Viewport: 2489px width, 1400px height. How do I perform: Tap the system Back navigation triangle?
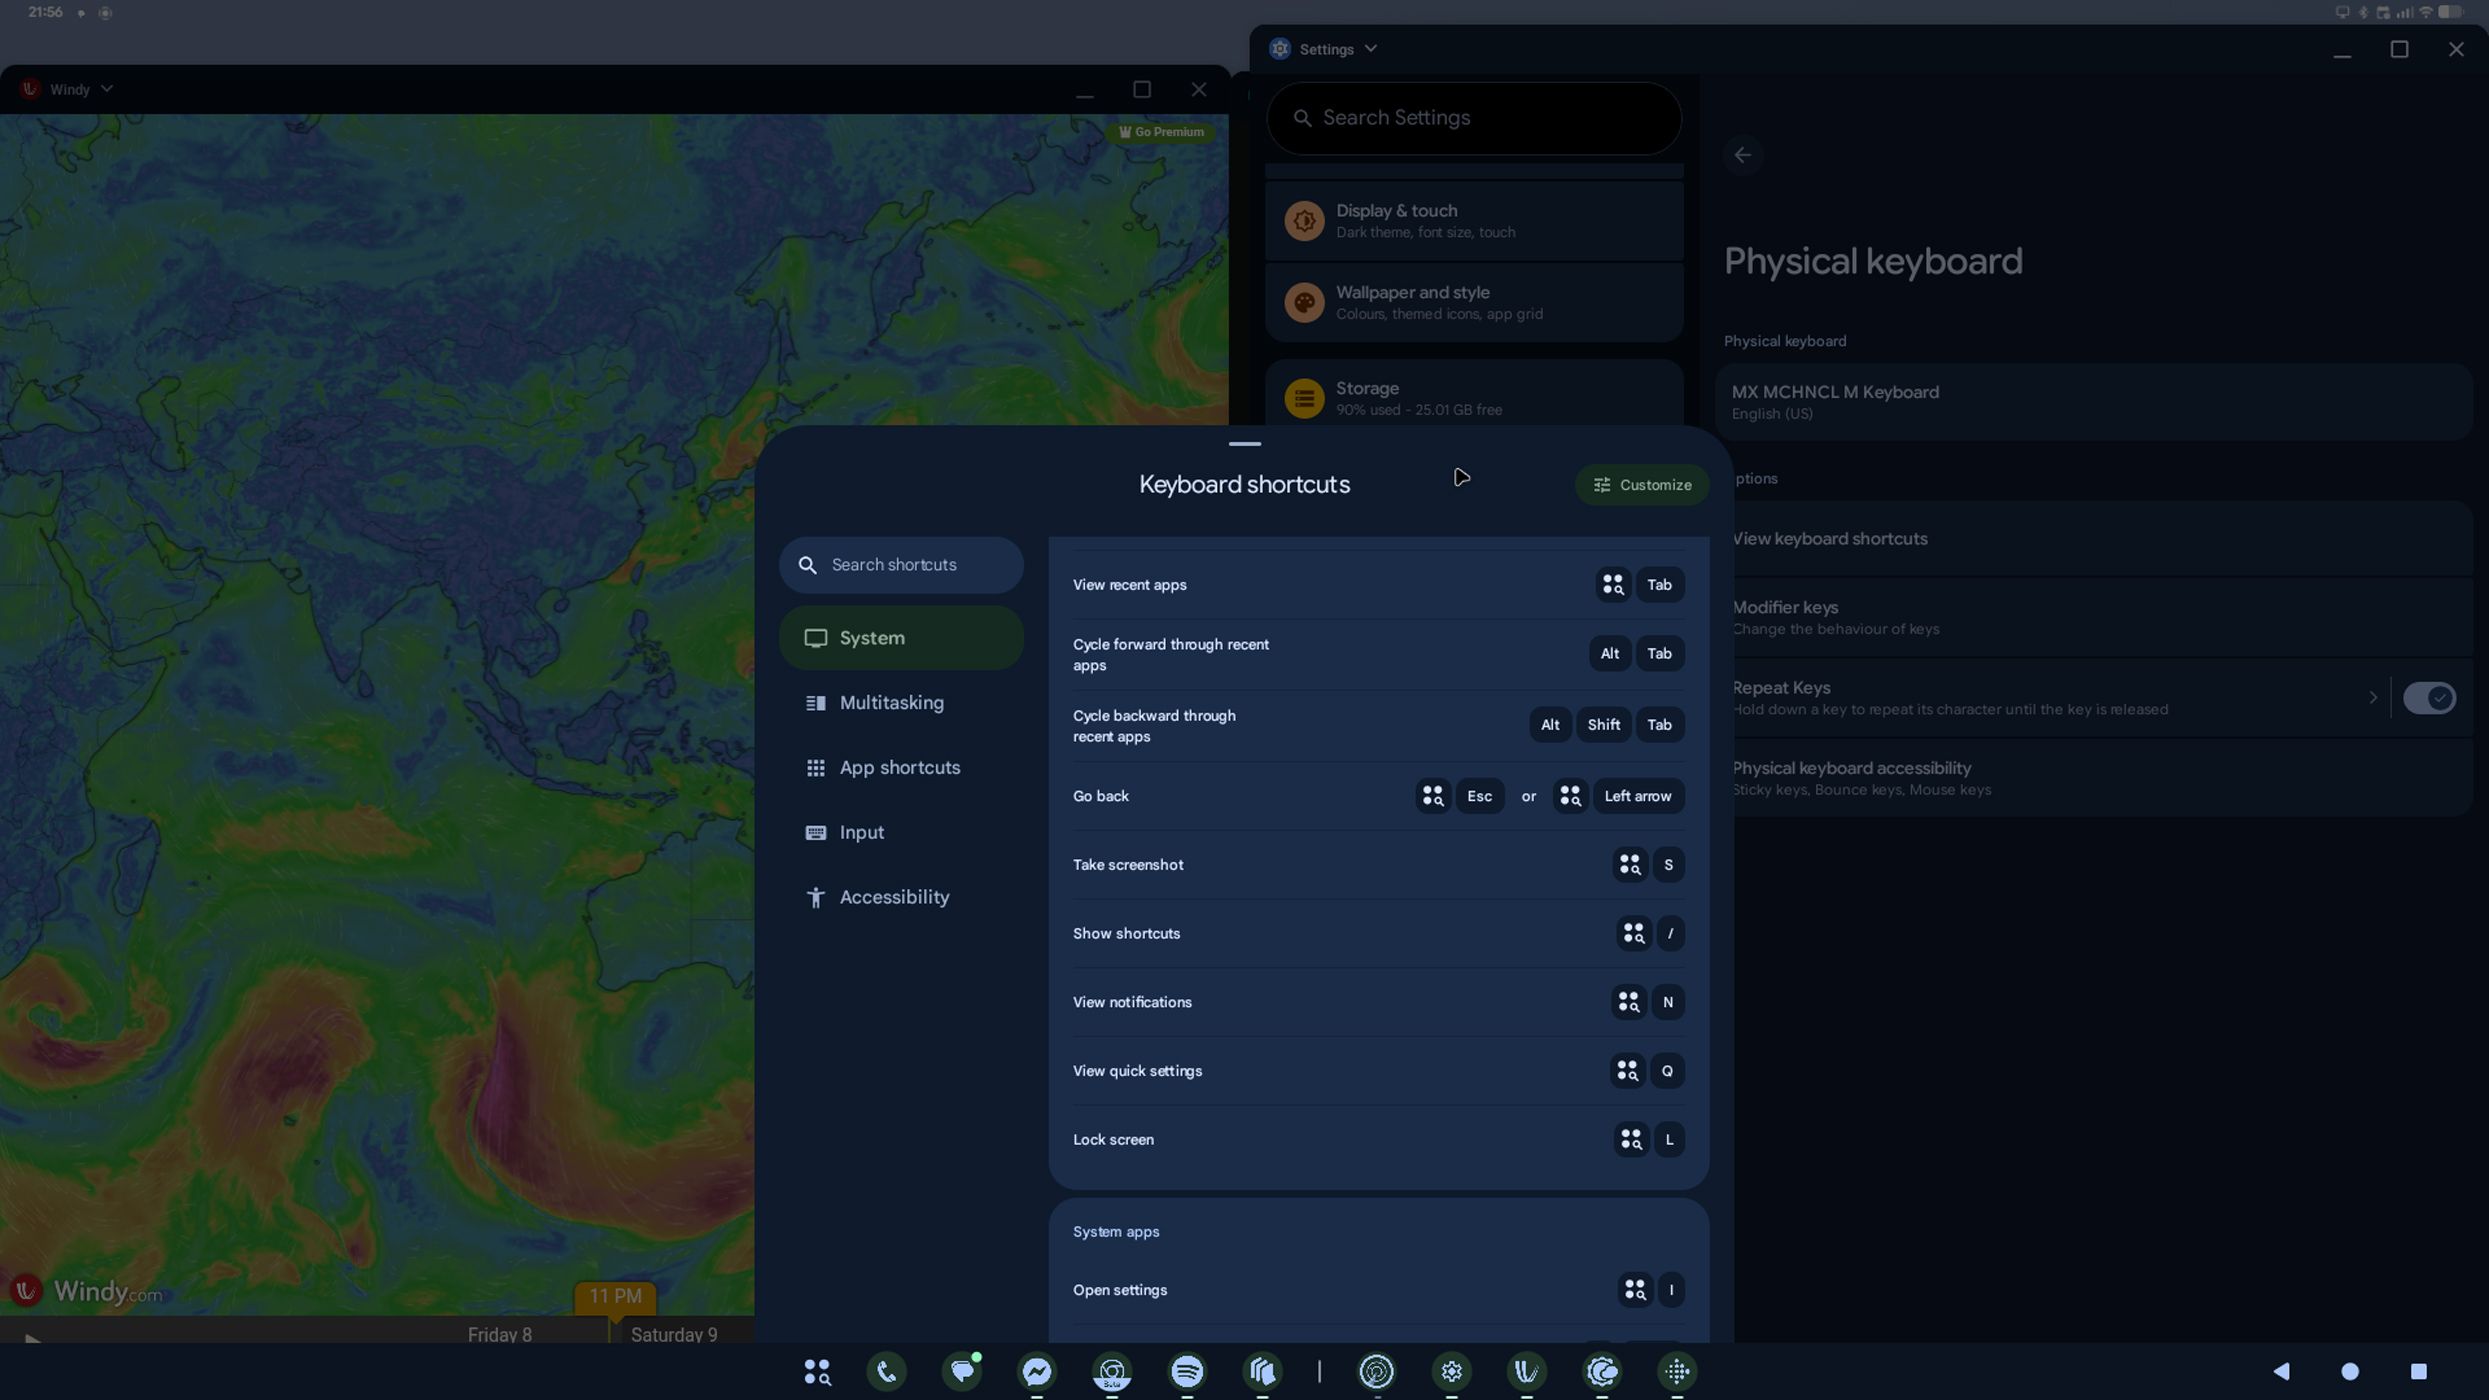click(x=2281, y=1371)
